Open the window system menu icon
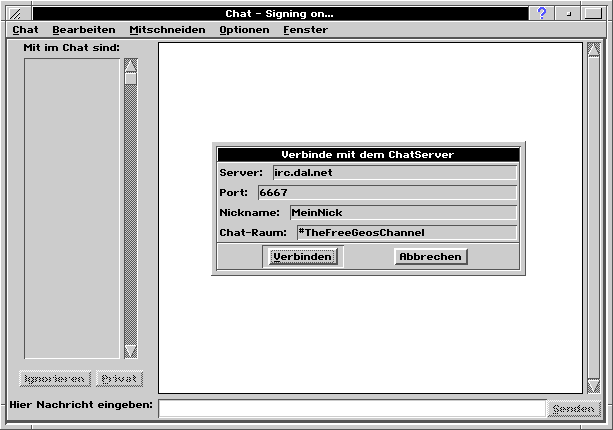Viewport: 613px width, 430px height. [17, 13]
